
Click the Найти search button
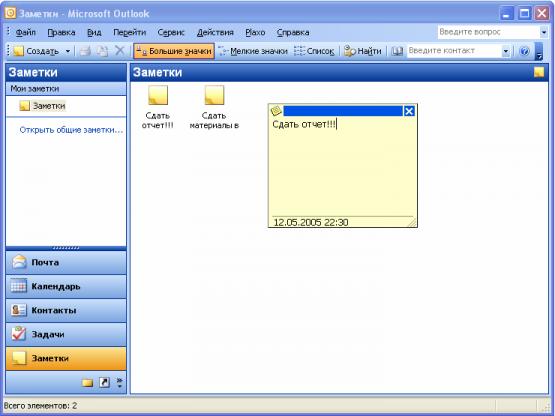363,51
